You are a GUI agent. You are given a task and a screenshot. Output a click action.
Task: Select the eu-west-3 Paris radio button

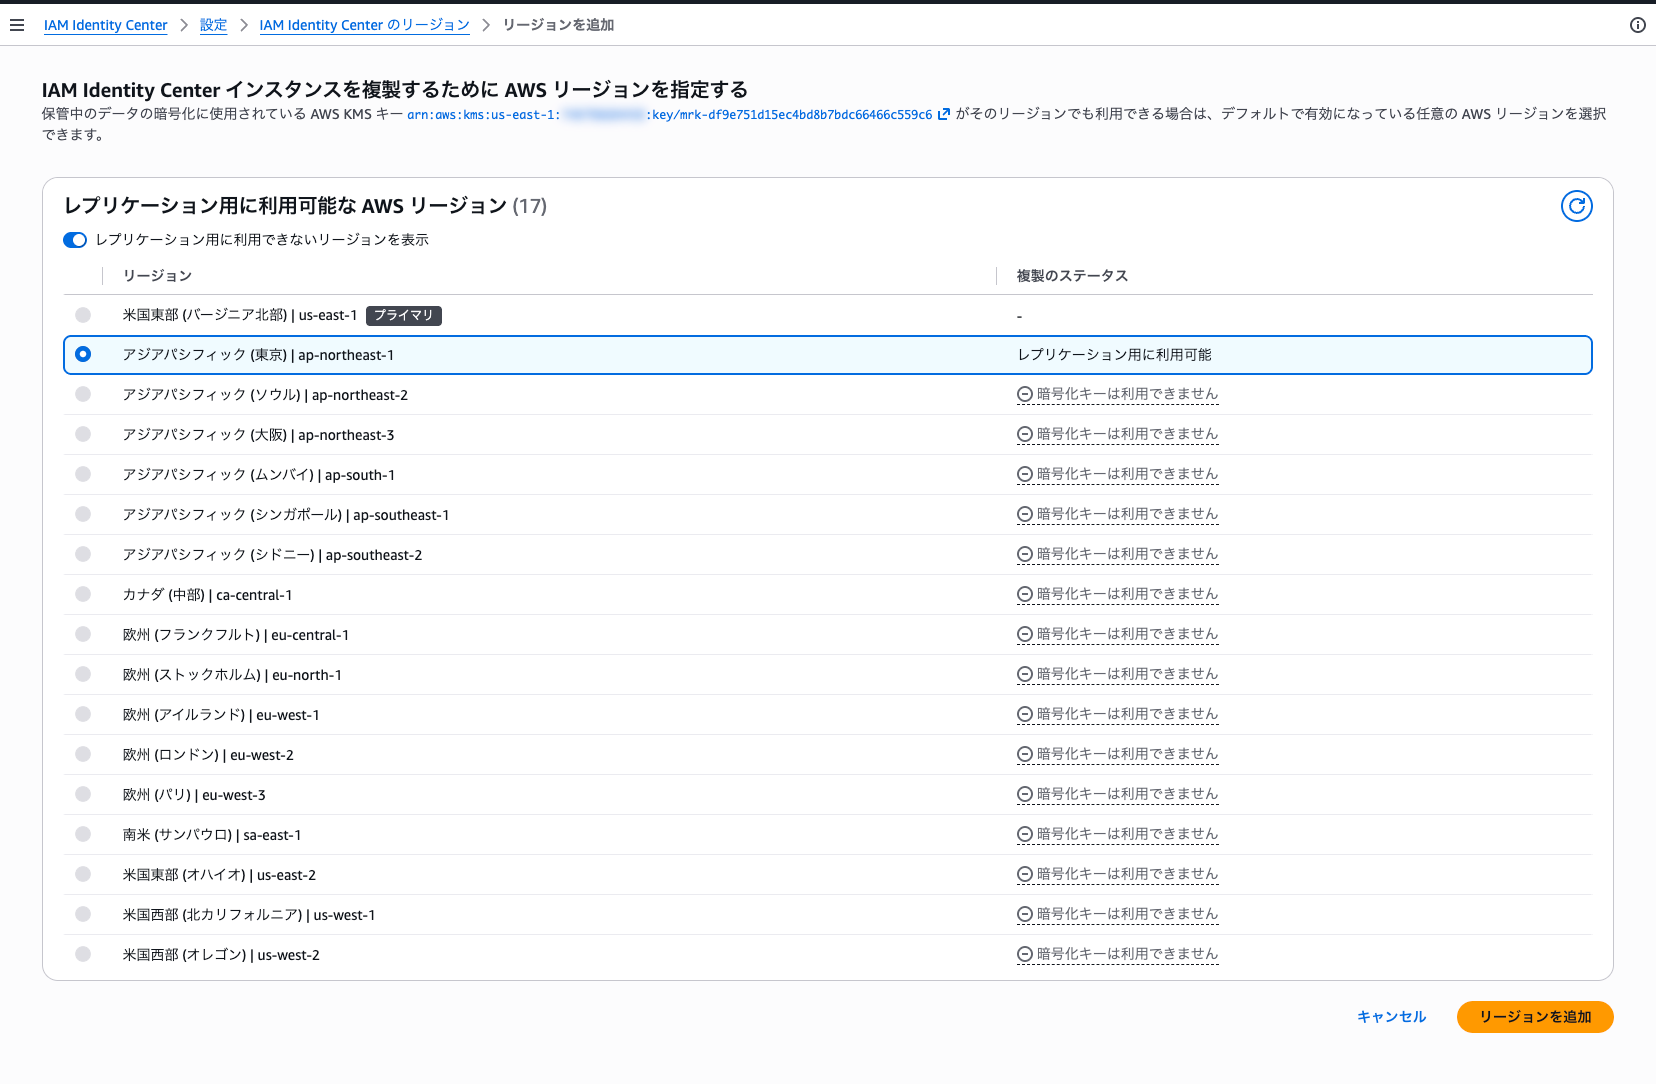83,795
